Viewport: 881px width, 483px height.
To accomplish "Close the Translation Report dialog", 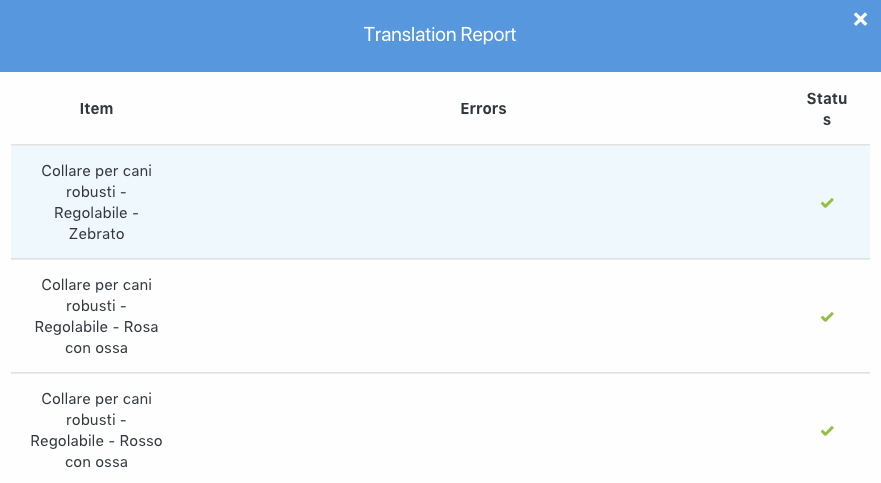I will click(x=860, y=19).
